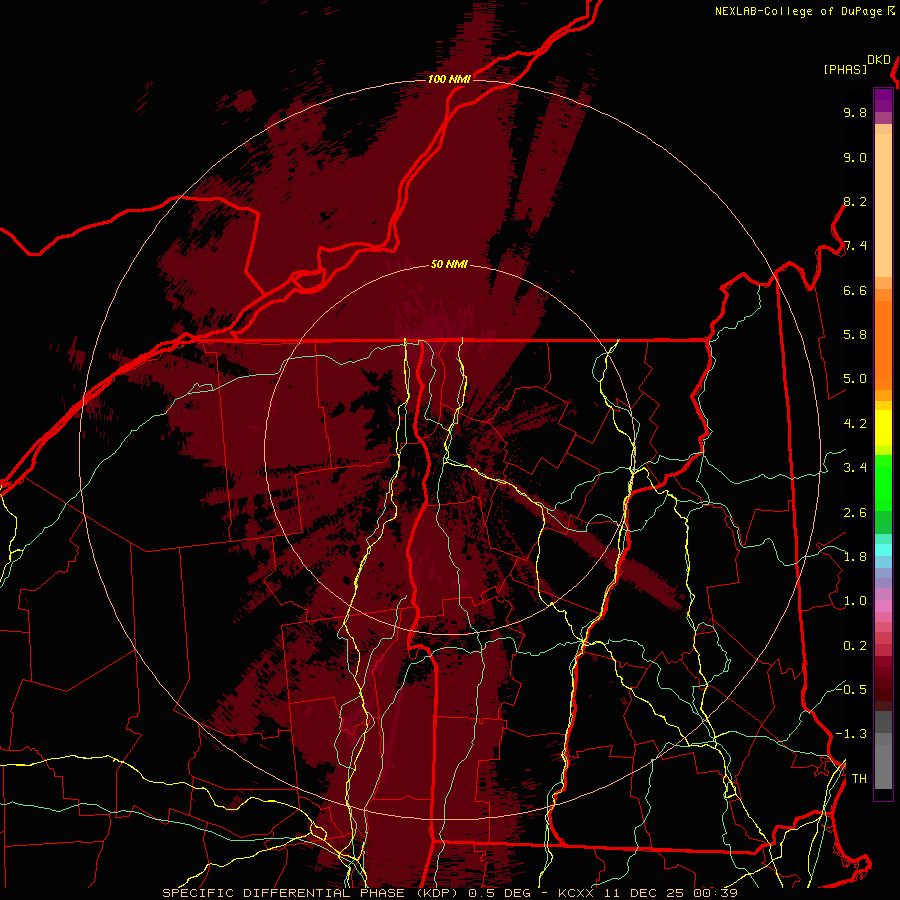The width and height of the screenshot is (900, 900).
Task: Pick the orange color bar segment
Action: 883,344
